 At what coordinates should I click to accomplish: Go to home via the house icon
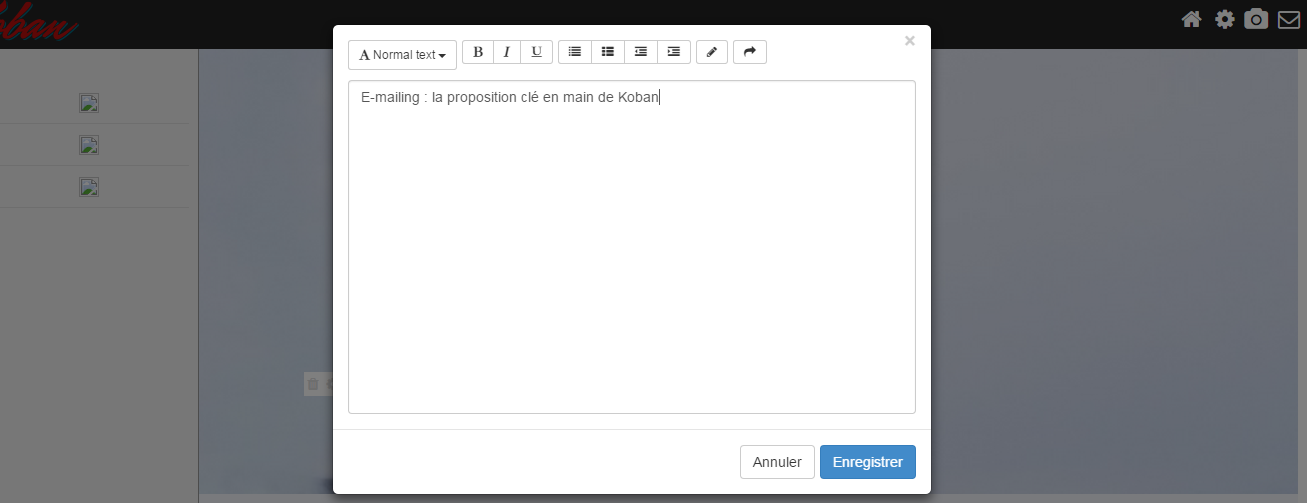[1191, 19]
